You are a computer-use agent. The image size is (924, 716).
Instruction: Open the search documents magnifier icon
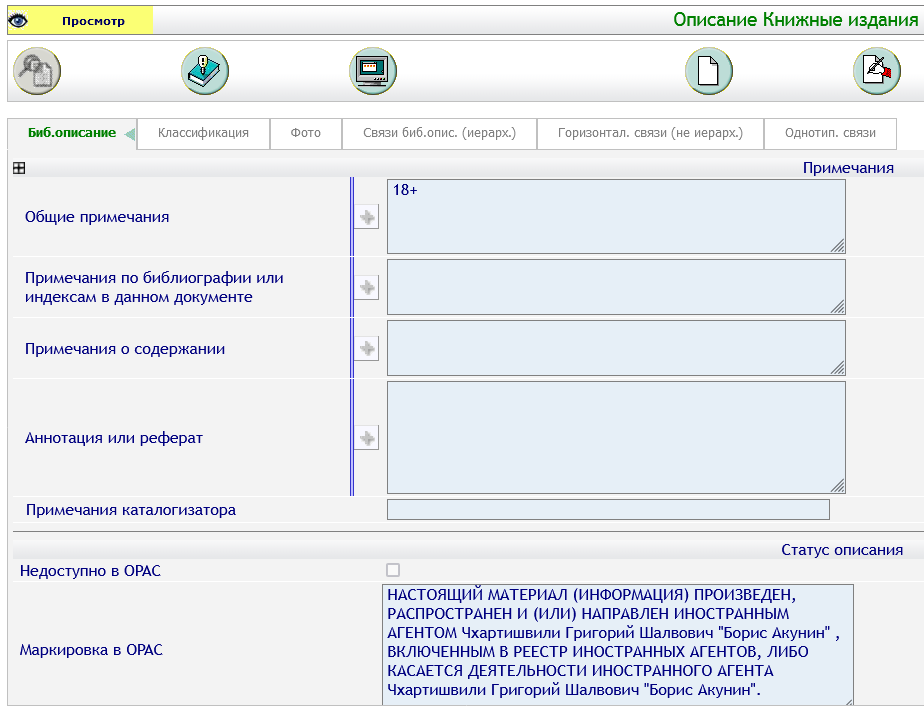point(37,71)
